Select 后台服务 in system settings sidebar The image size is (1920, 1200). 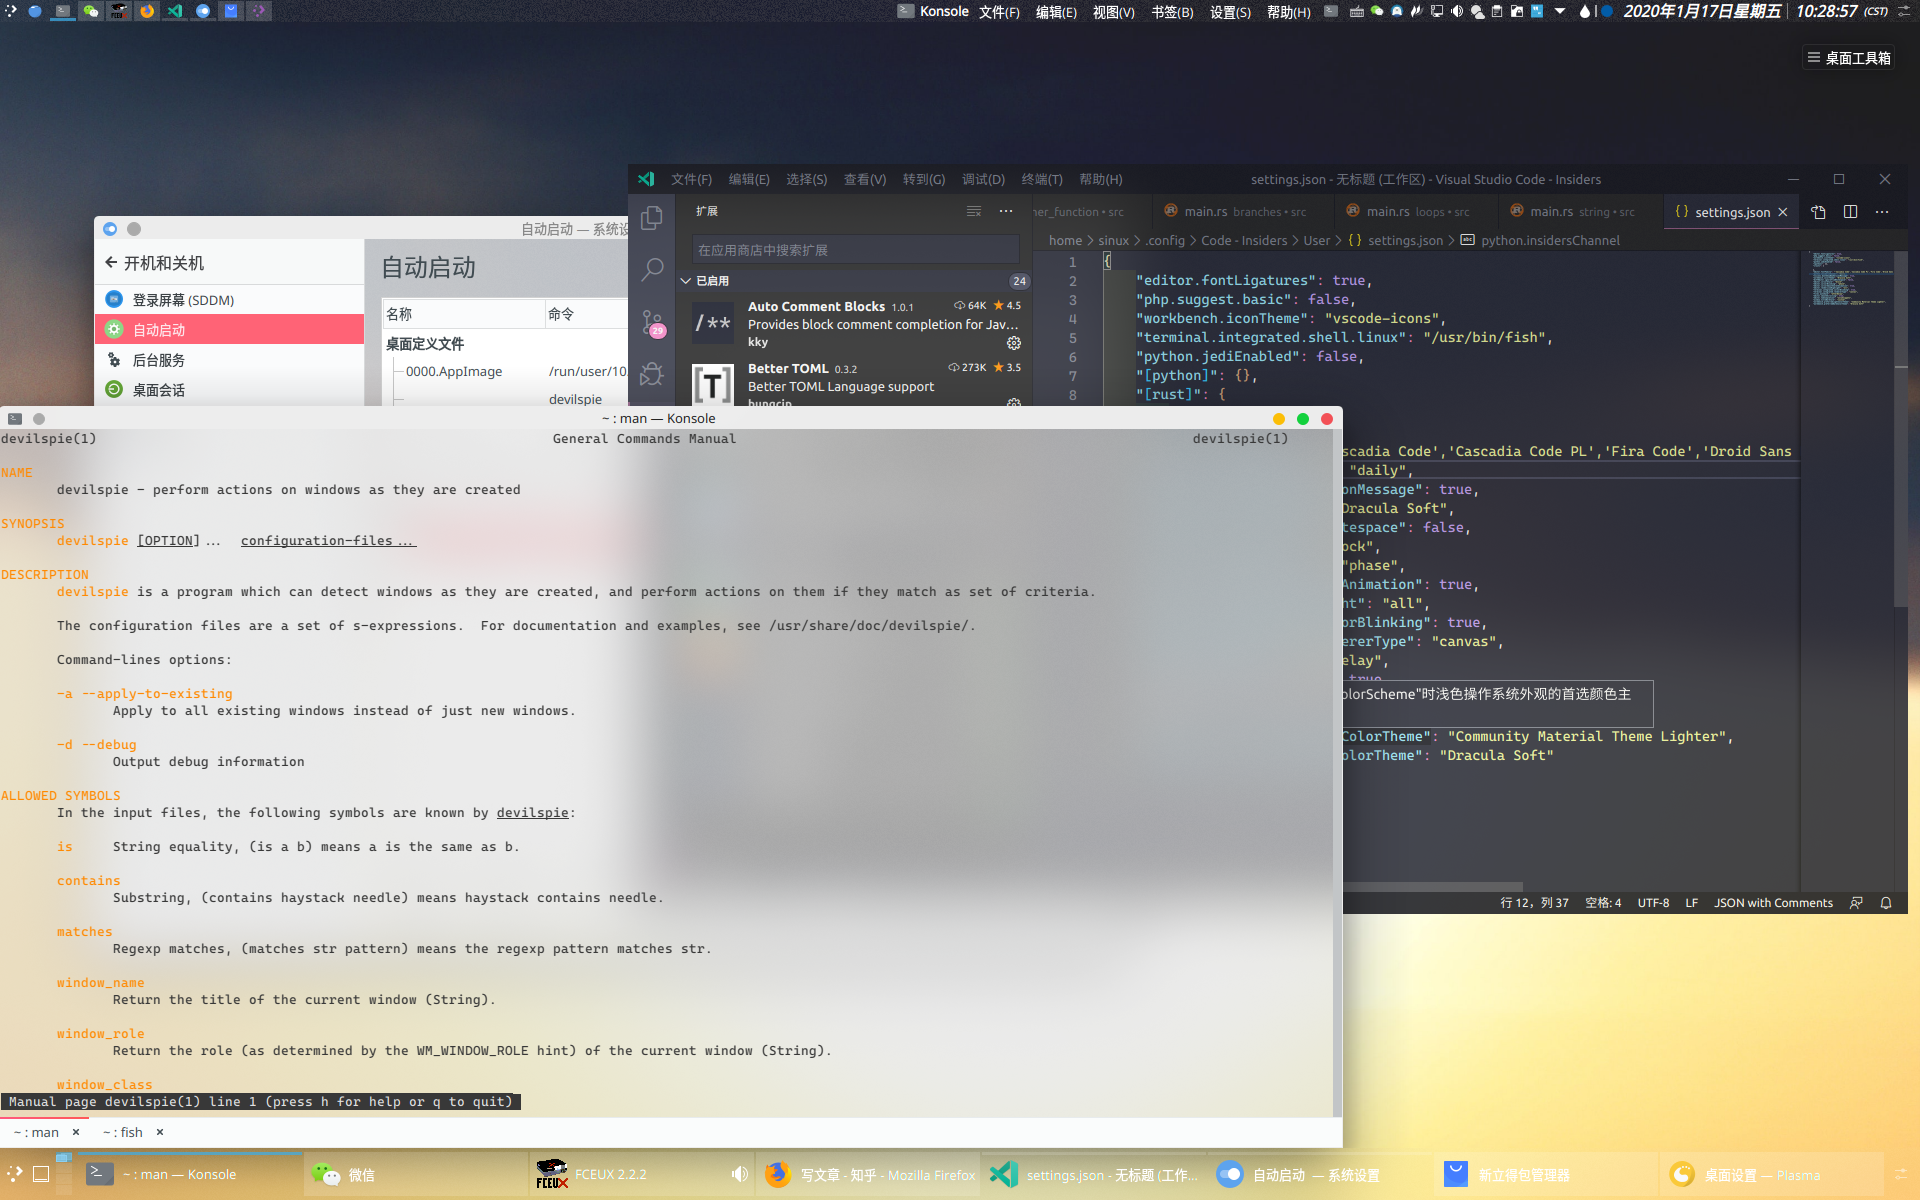tap(159, 360)
